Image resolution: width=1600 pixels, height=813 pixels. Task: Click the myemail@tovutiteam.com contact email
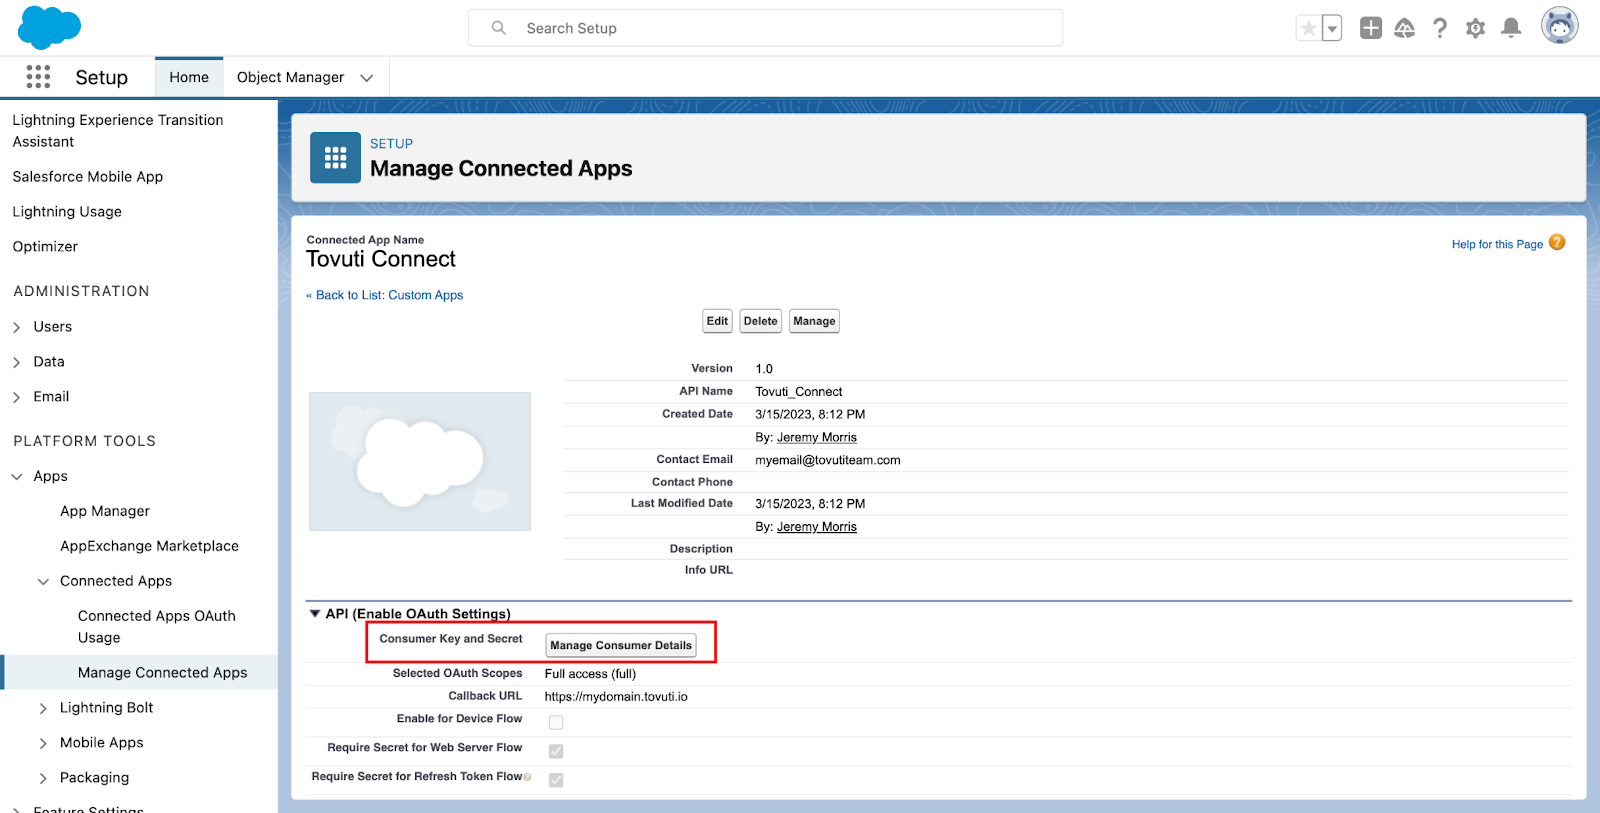(x=828, y=460)
